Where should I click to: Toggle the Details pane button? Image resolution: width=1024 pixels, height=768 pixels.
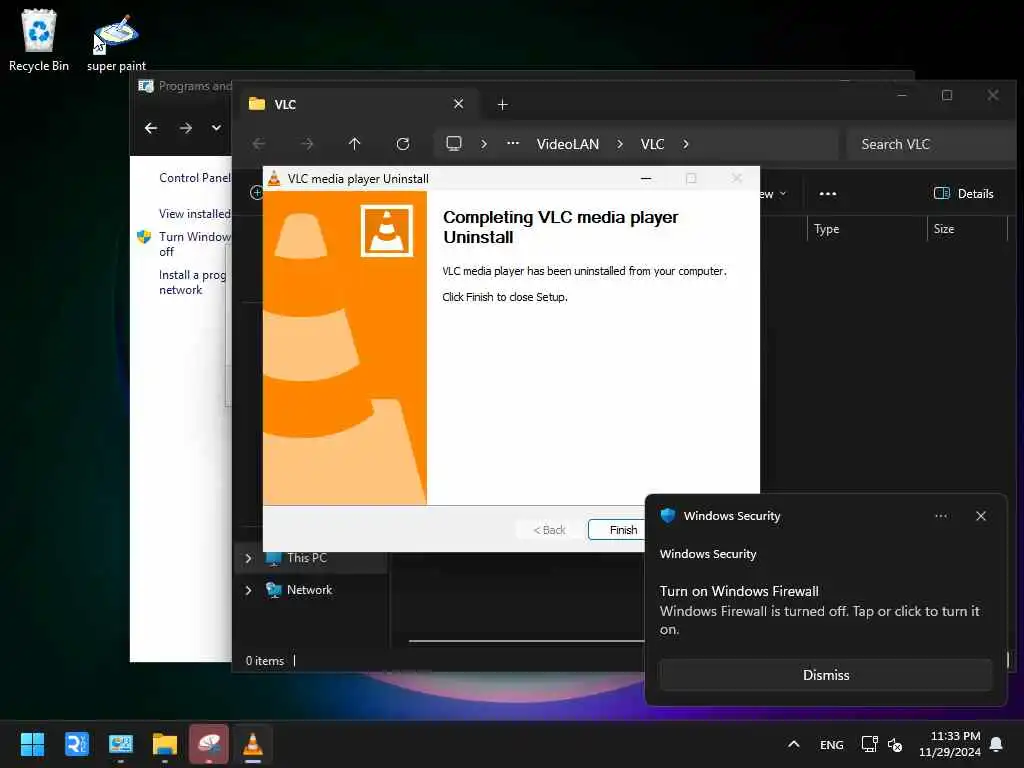click(x=963, y=193)
